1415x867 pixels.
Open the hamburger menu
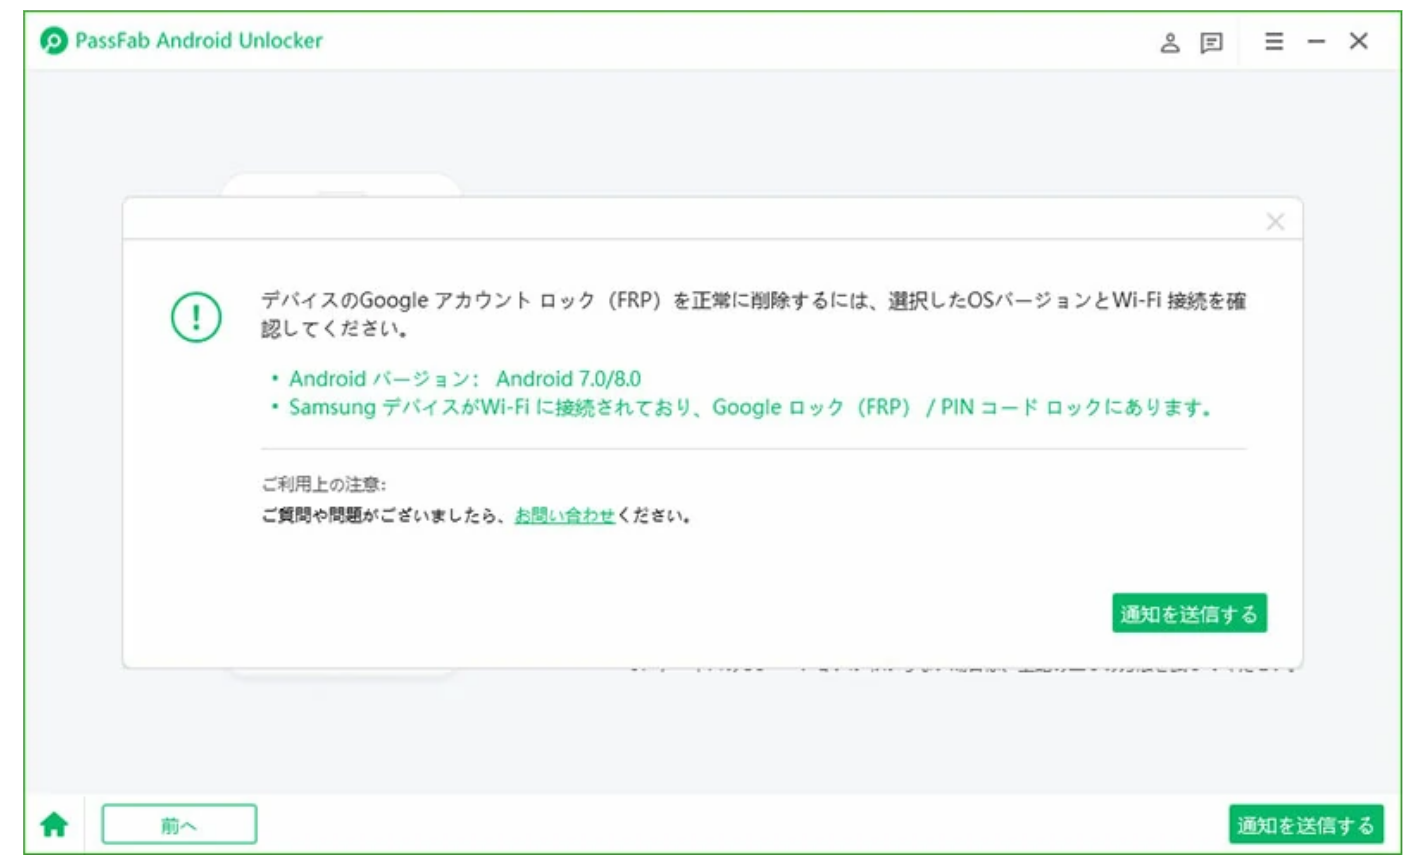[x=1273, y=41]
